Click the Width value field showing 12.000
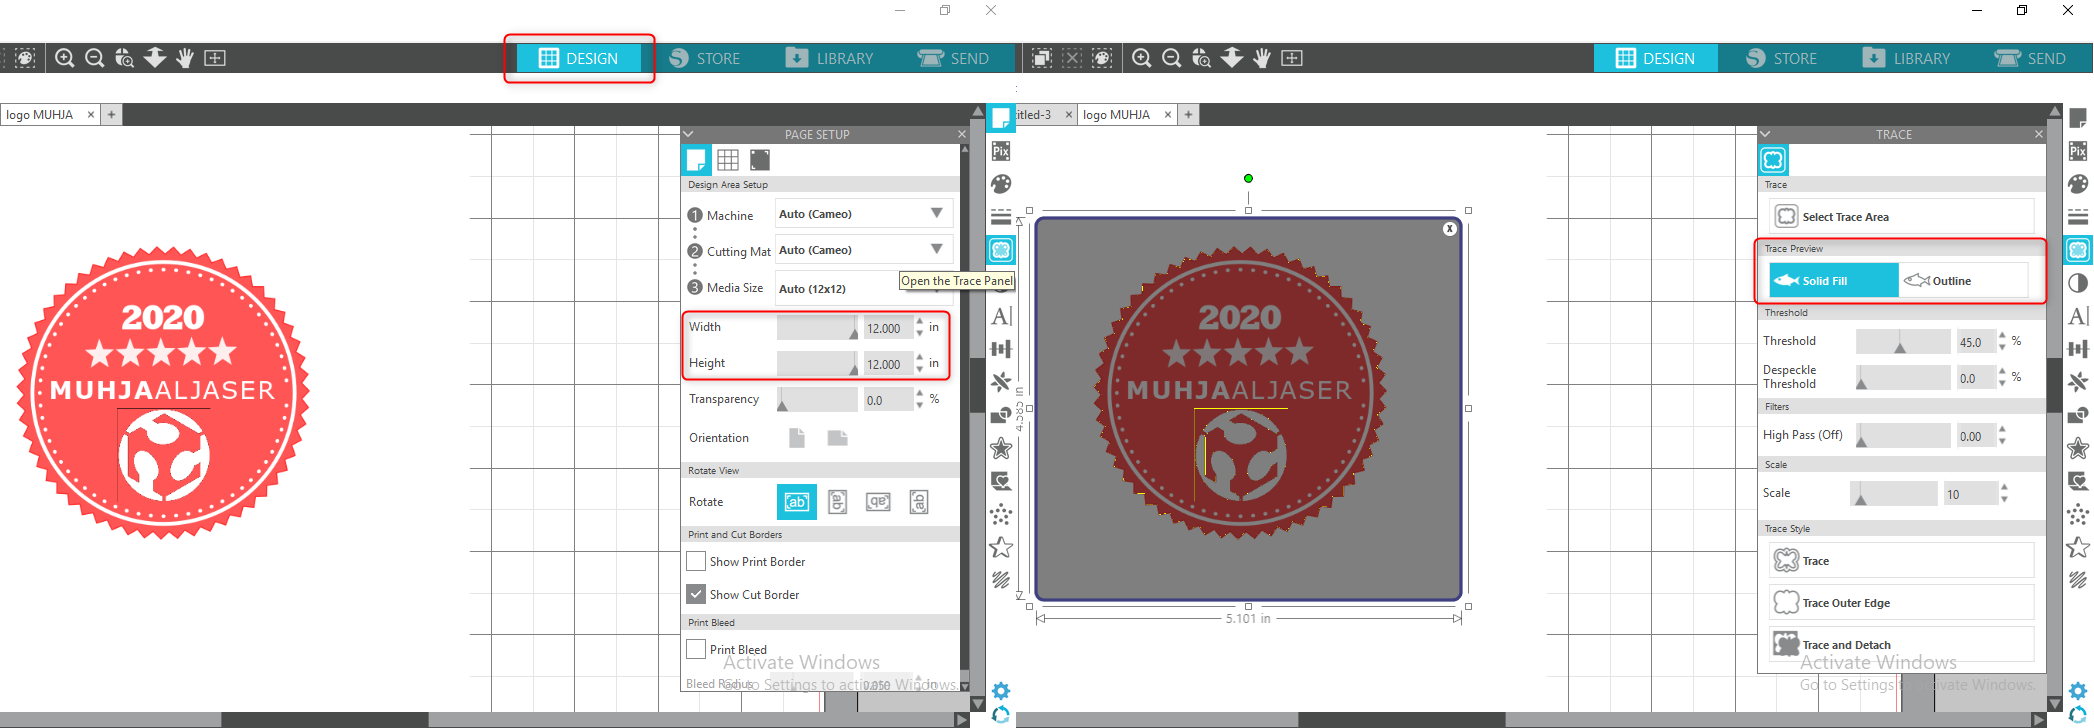Image resolution: width=2094 pixels, height=728 pixels. pos(887,328)
